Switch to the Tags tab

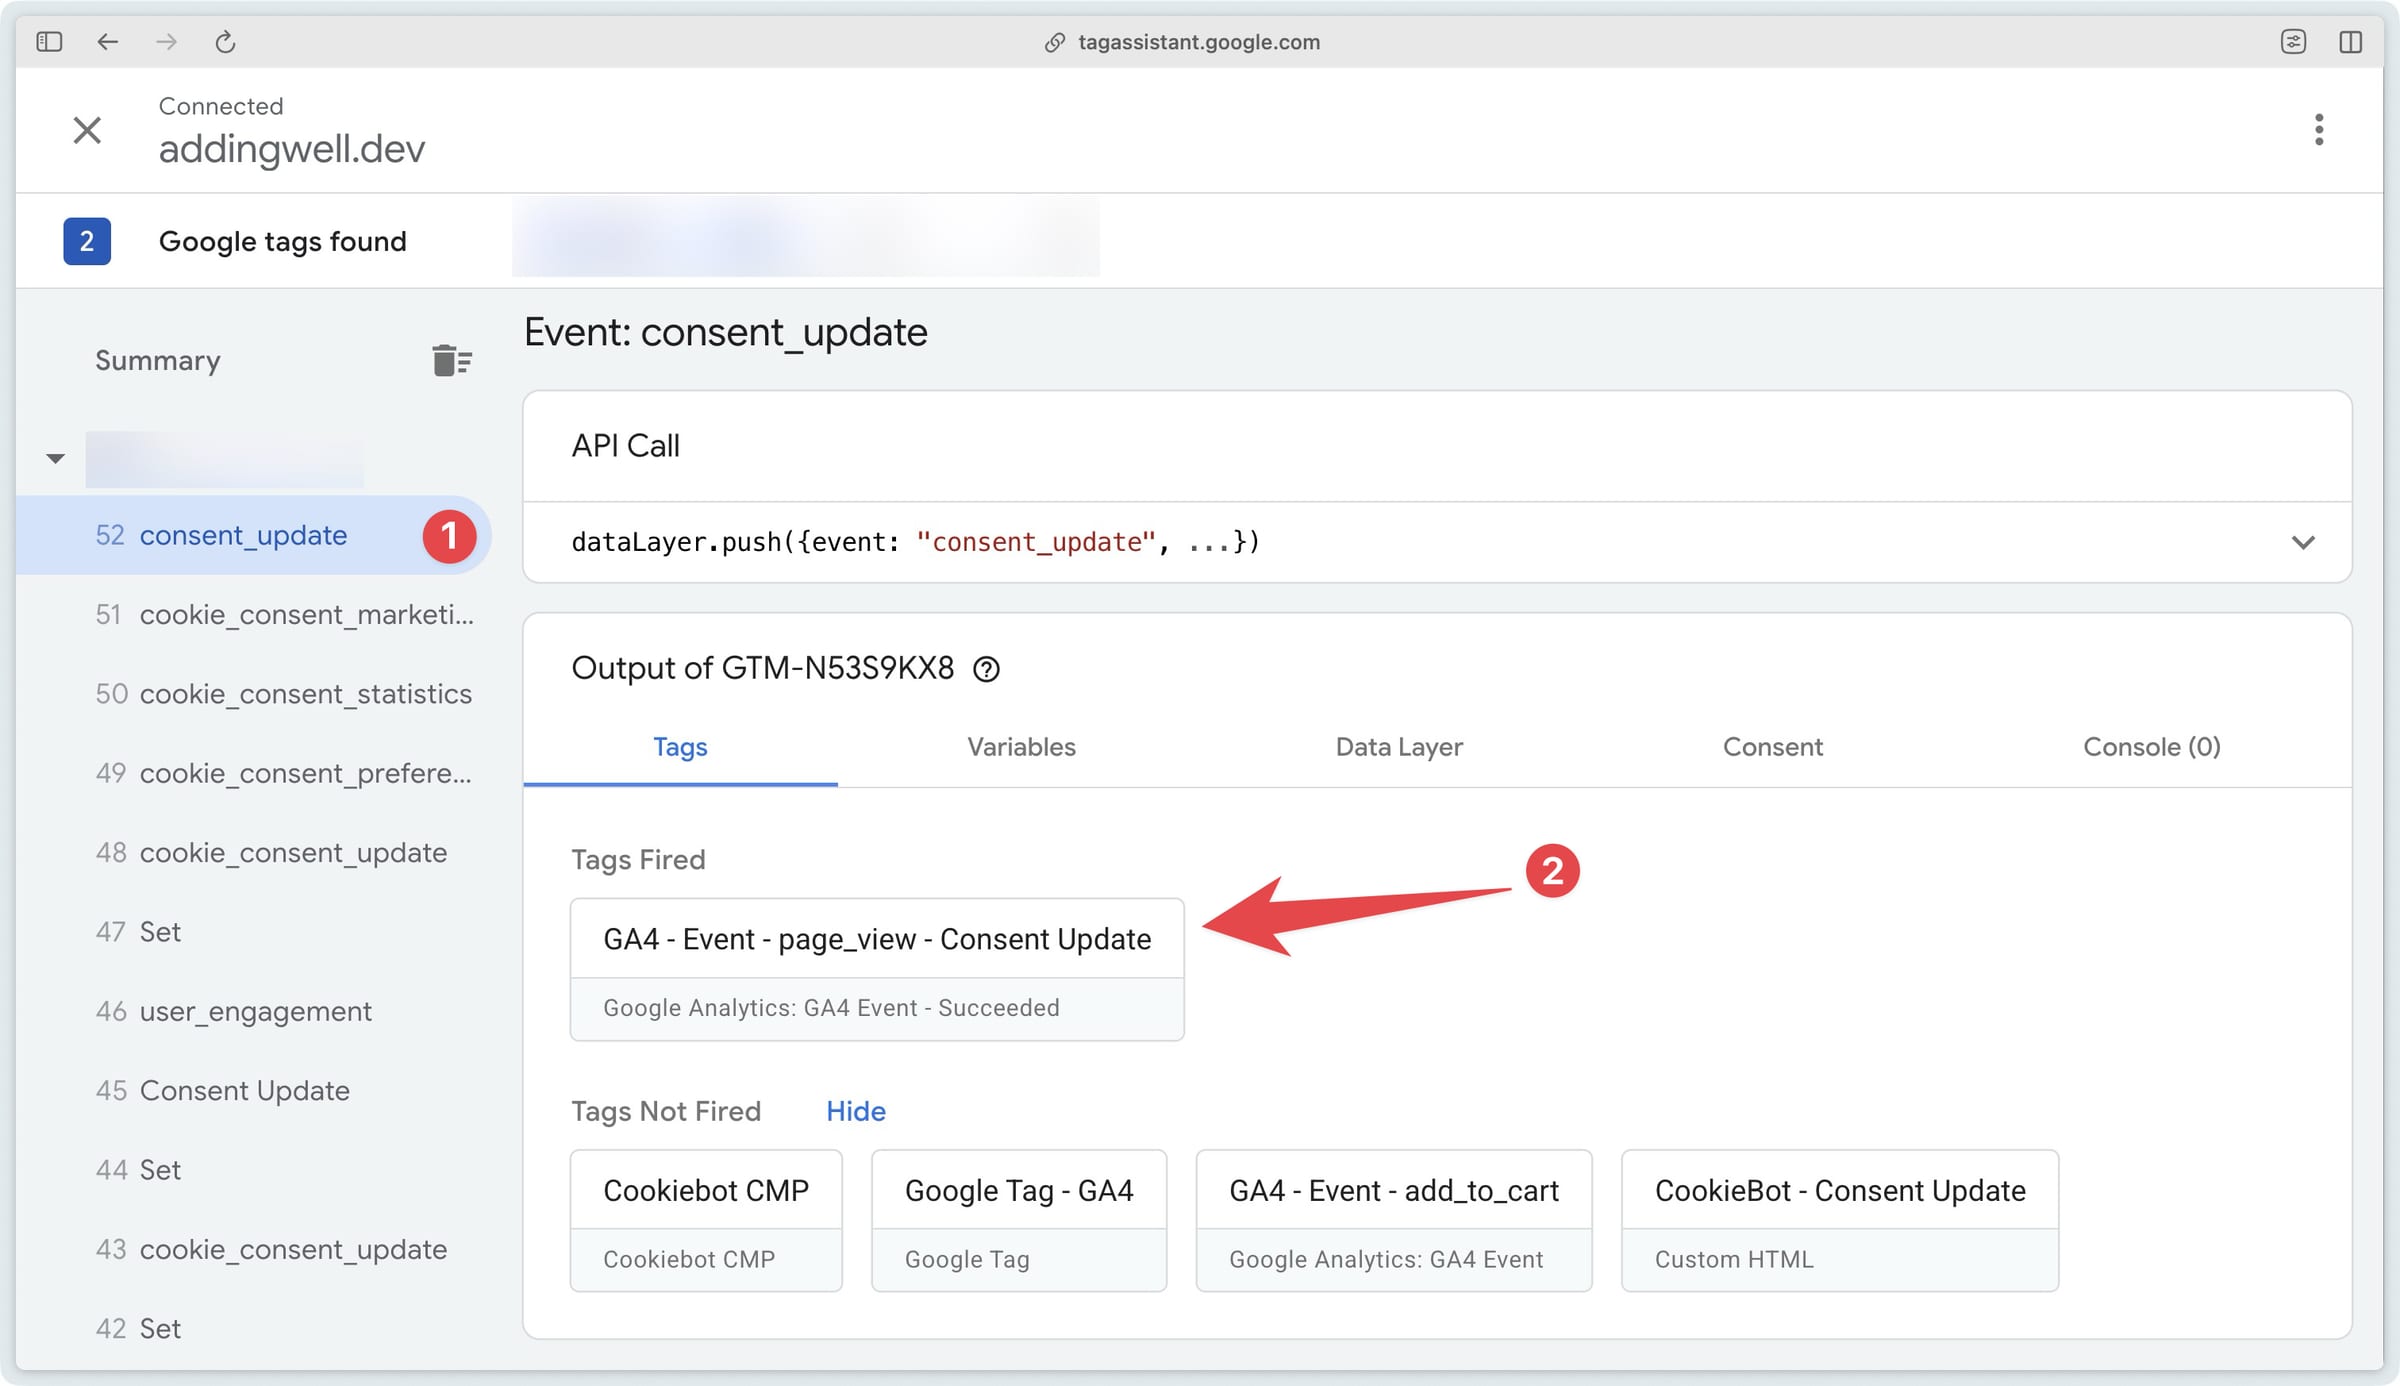pyautogui.click(x=680, y=747)
